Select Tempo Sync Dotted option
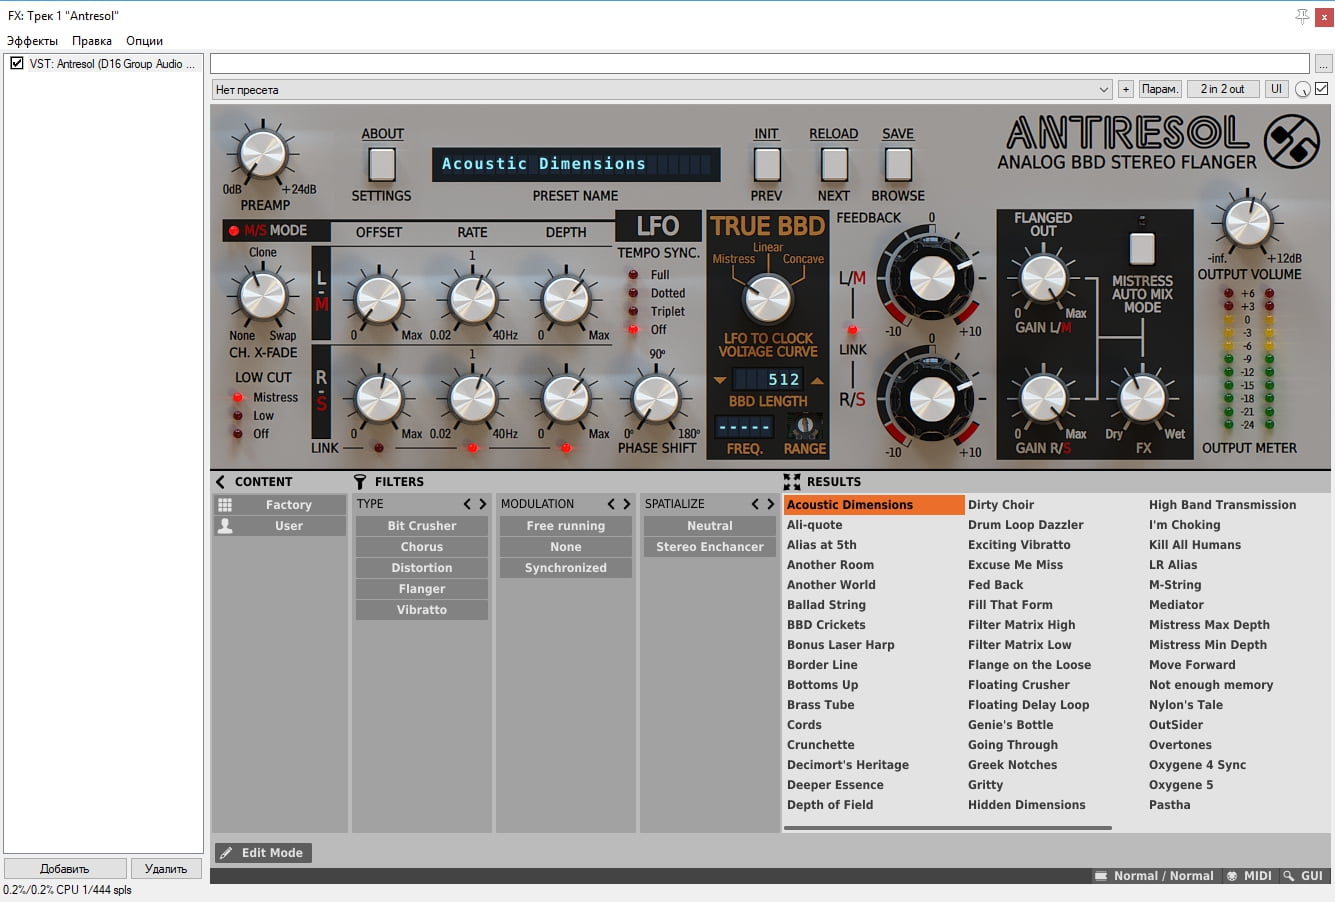The width and height of the screenshot is (1335, 902). [x=633, y=293]
